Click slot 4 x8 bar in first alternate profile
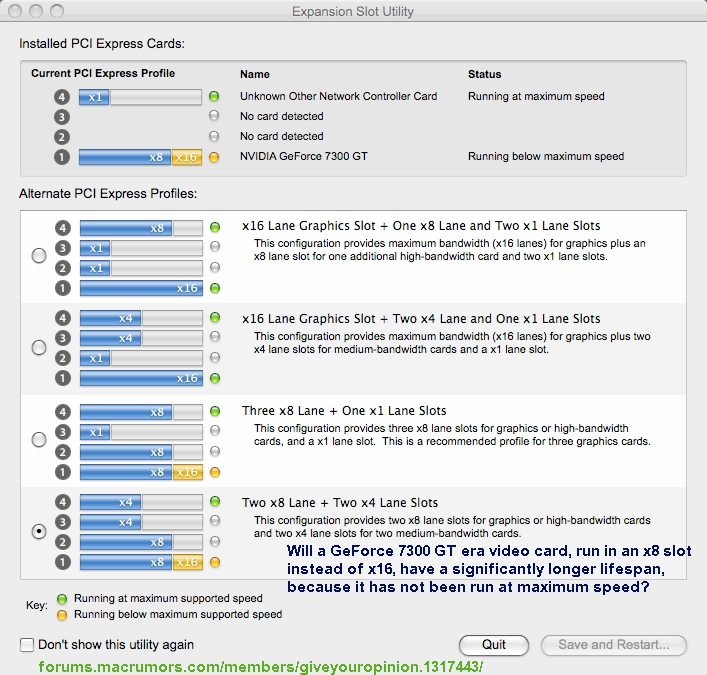The height and width of the screenshot is (675, 707). [x=126, y=228]
